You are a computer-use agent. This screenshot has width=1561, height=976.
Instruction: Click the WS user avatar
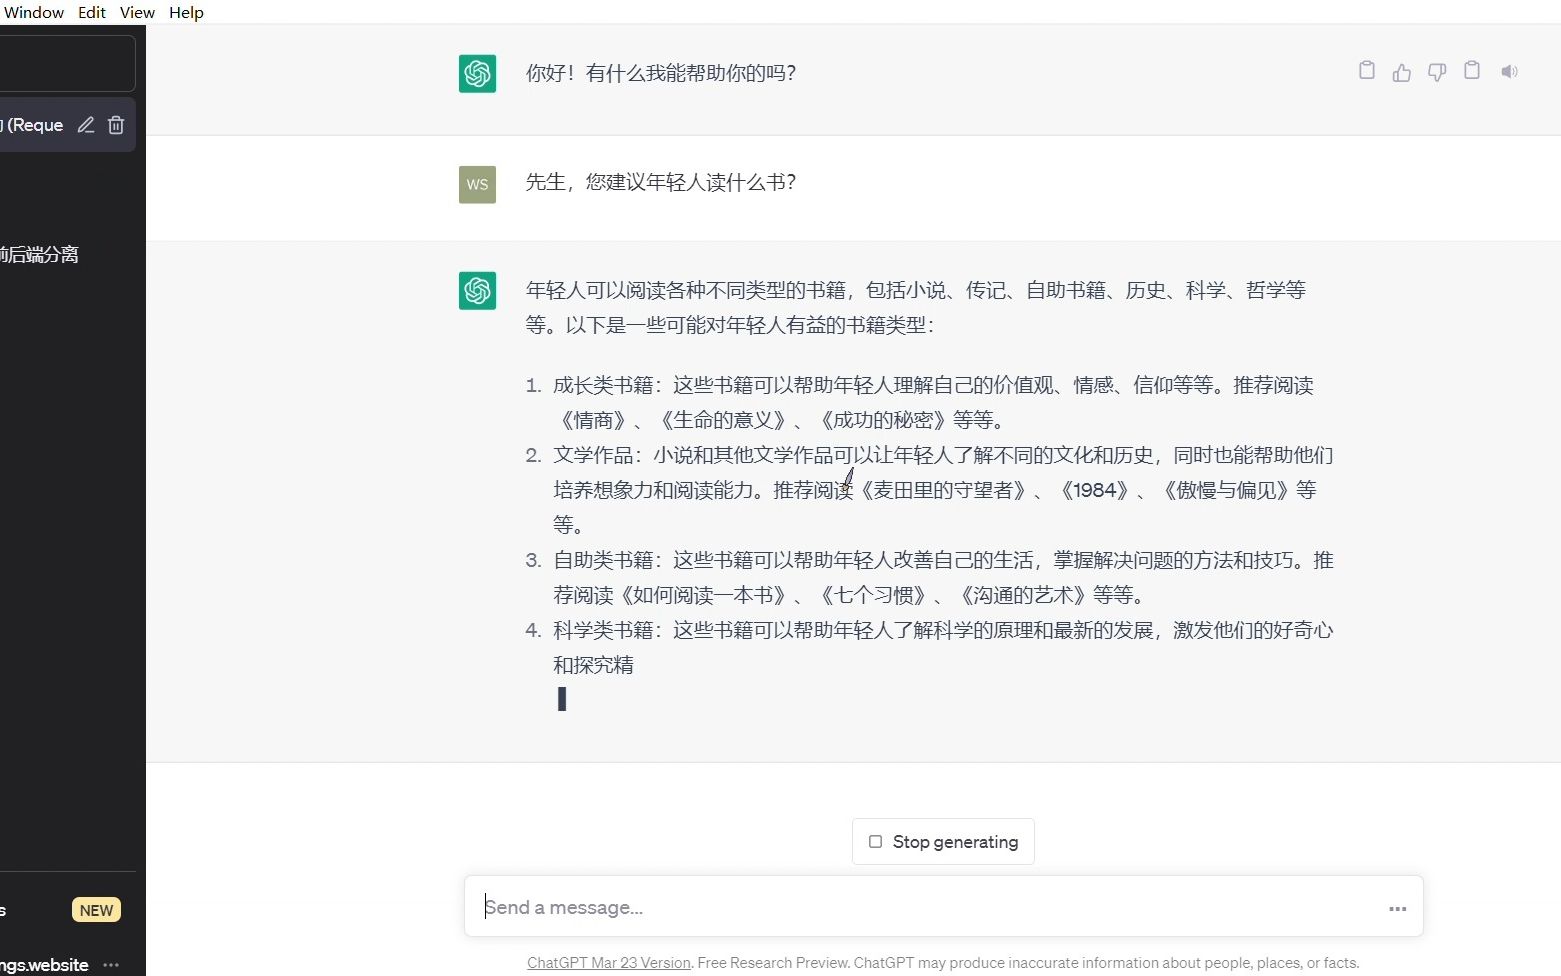click(477, 184)
